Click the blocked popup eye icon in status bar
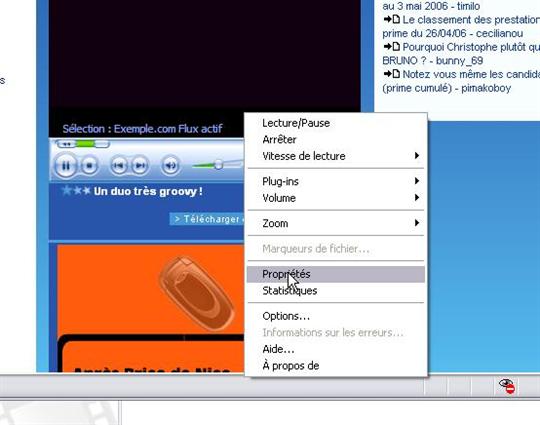This screenshot has width=540, height=425. point(507,386)
